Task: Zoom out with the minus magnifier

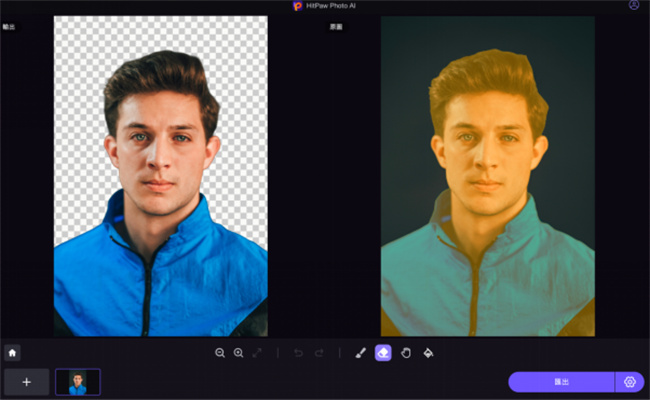Action: pyautogui.click(x=220, y=353)
